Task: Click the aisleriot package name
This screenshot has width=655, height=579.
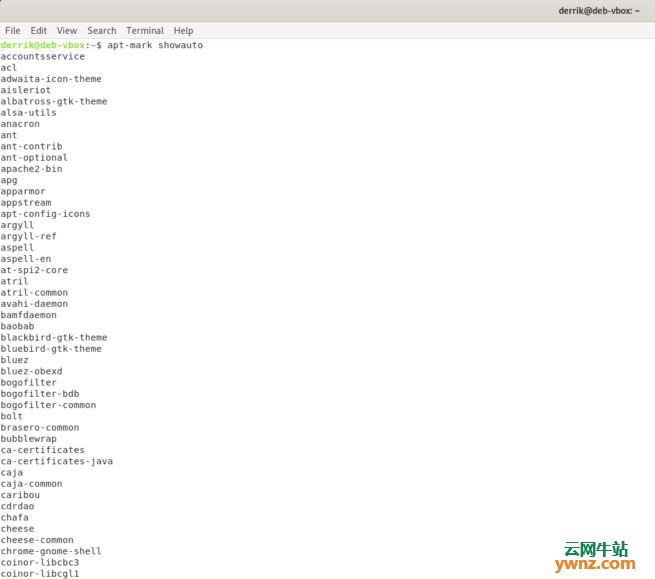Action: point(25,90)
